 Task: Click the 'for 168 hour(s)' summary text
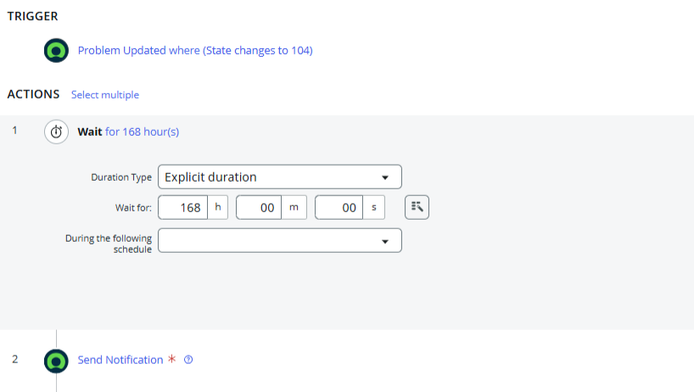click(x=142, y=132)
